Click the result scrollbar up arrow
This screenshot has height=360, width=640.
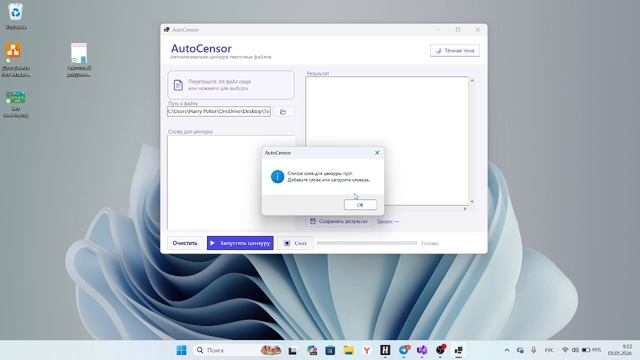(472, 80)
